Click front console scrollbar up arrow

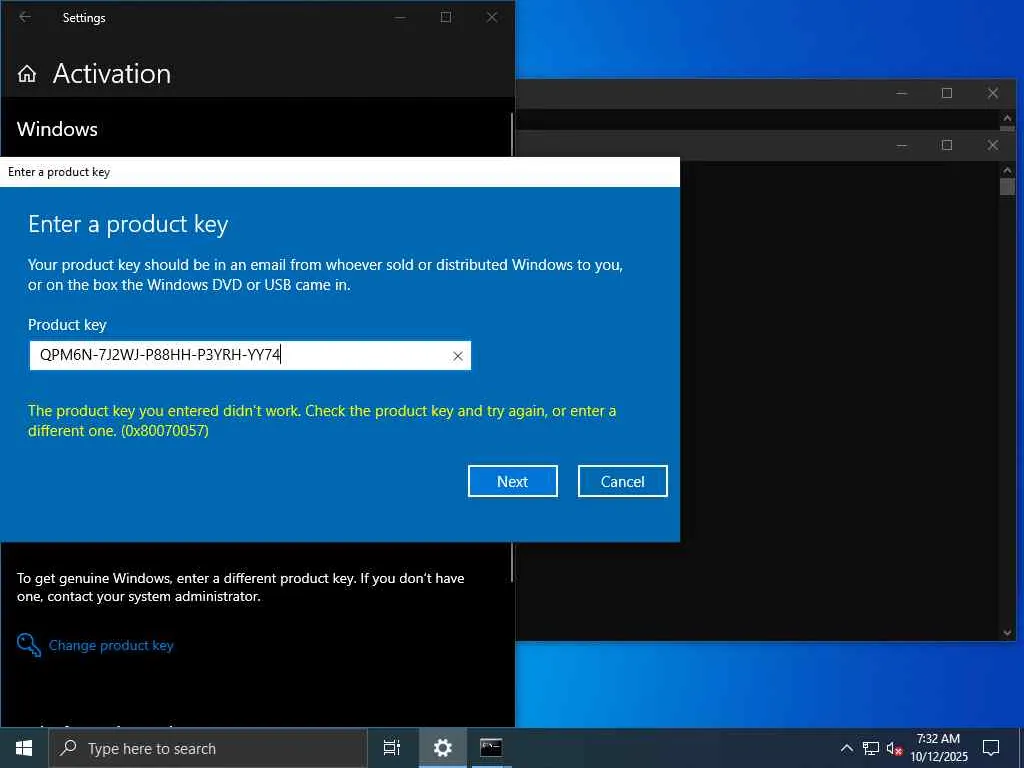point(1007,170)
